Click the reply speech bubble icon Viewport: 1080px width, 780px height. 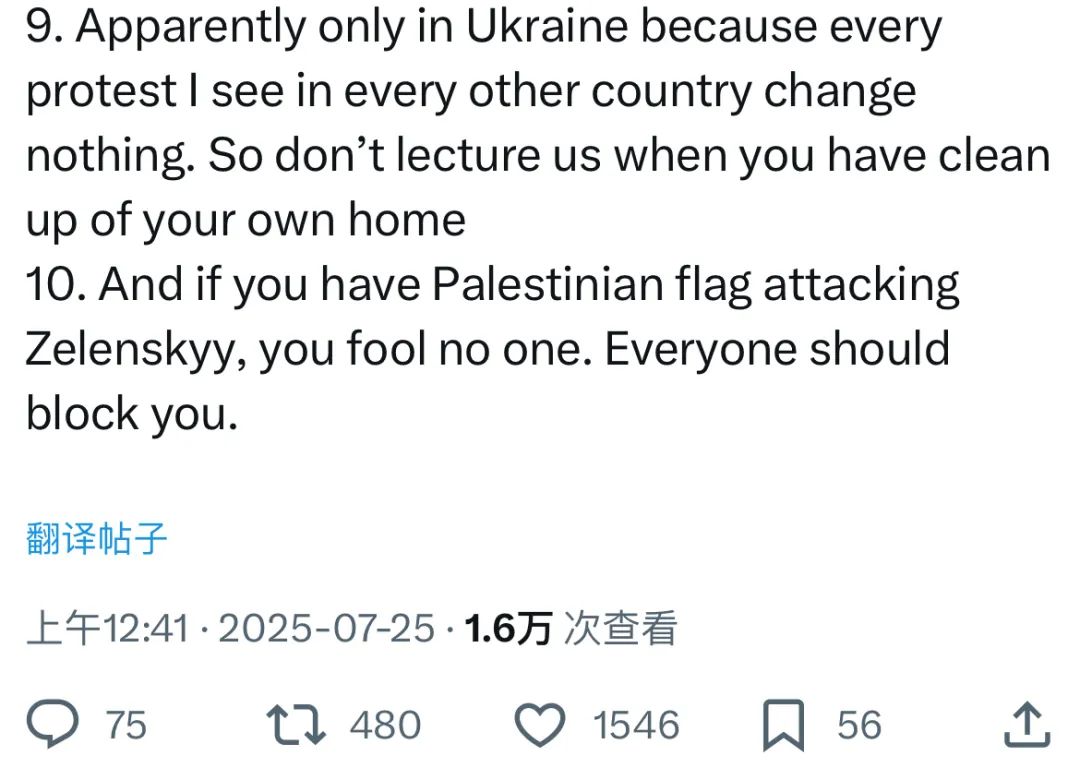(x=52, y=723)
